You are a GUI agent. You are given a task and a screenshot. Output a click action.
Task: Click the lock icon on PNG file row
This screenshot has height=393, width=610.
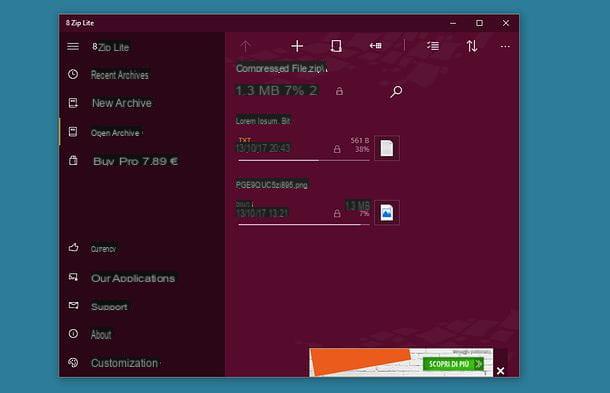tap(337, 213)
